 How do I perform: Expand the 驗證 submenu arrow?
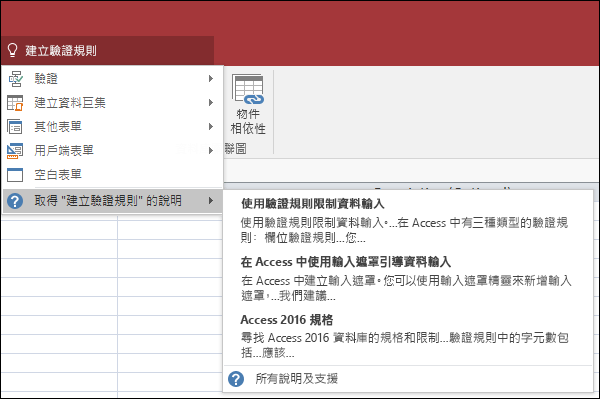pyautogui.click(x=211, y=79)
